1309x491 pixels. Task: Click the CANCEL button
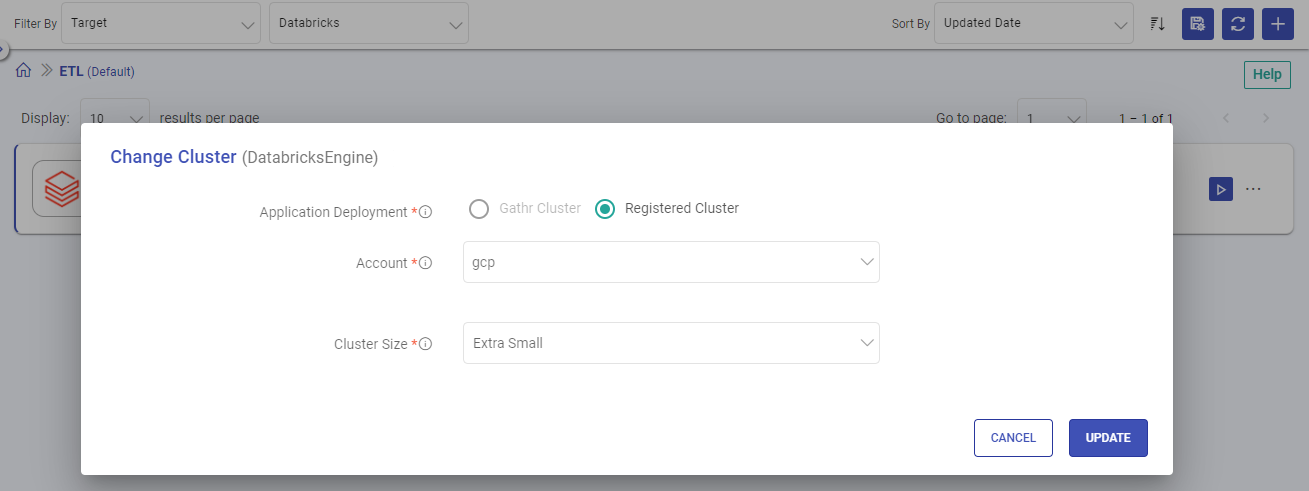click(1013, 438)
